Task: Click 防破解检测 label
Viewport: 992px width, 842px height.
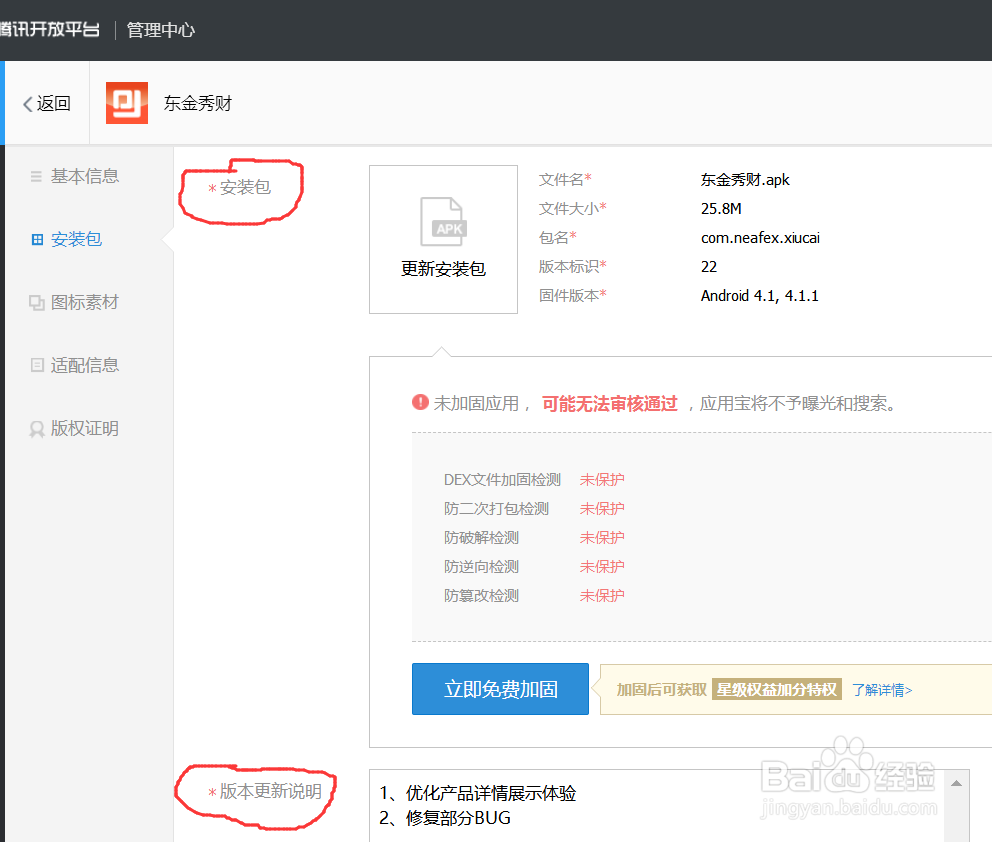Action: [481, 538]
